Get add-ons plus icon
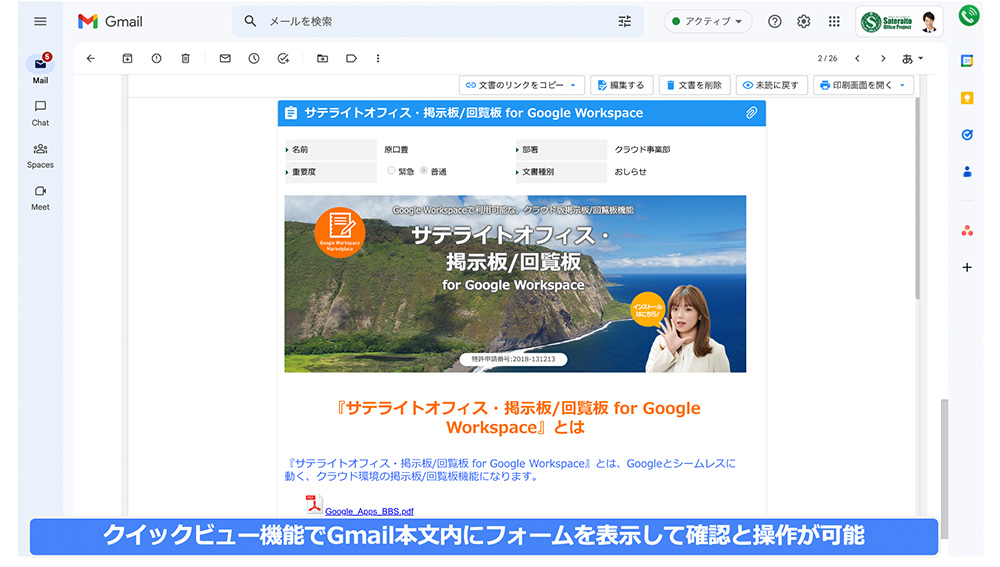Screen dimensions: 1000x567 point(967,267)
